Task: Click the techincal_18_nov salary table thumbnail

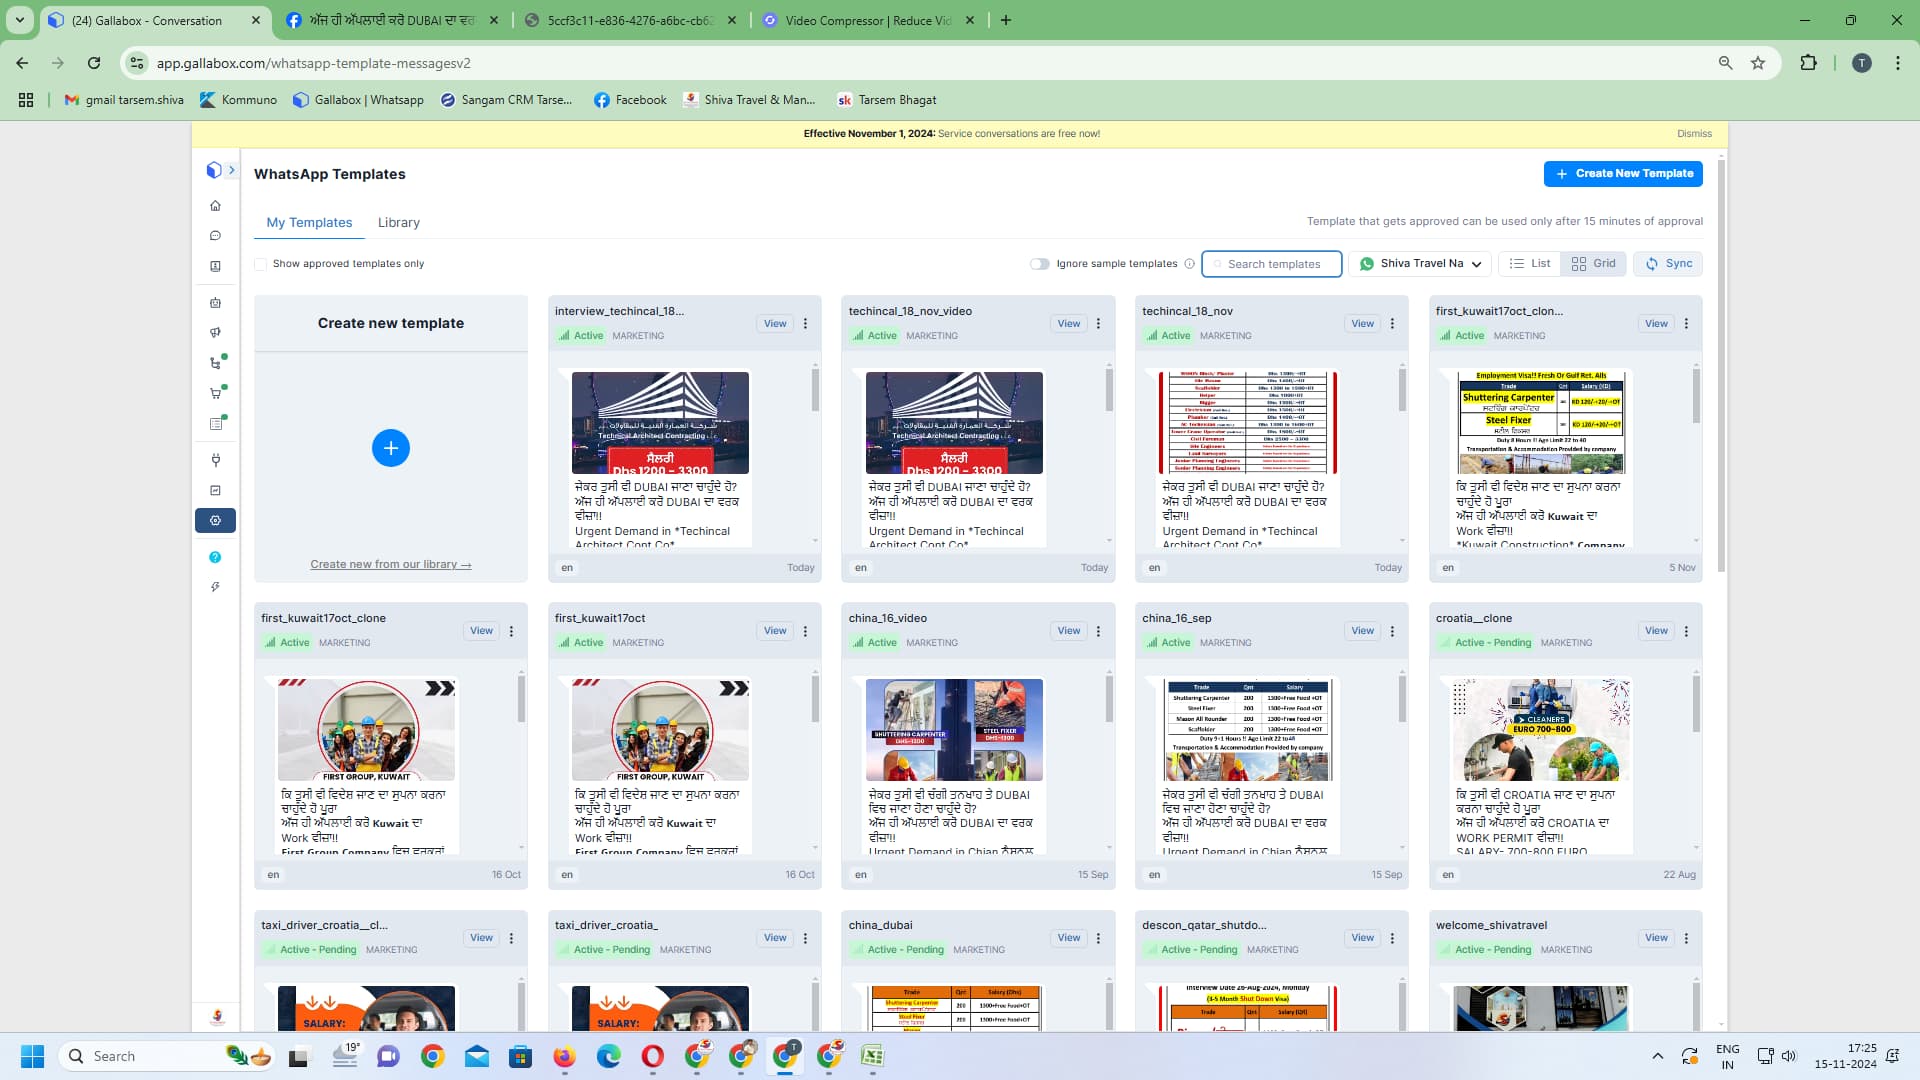Action: click(1247, 422)
